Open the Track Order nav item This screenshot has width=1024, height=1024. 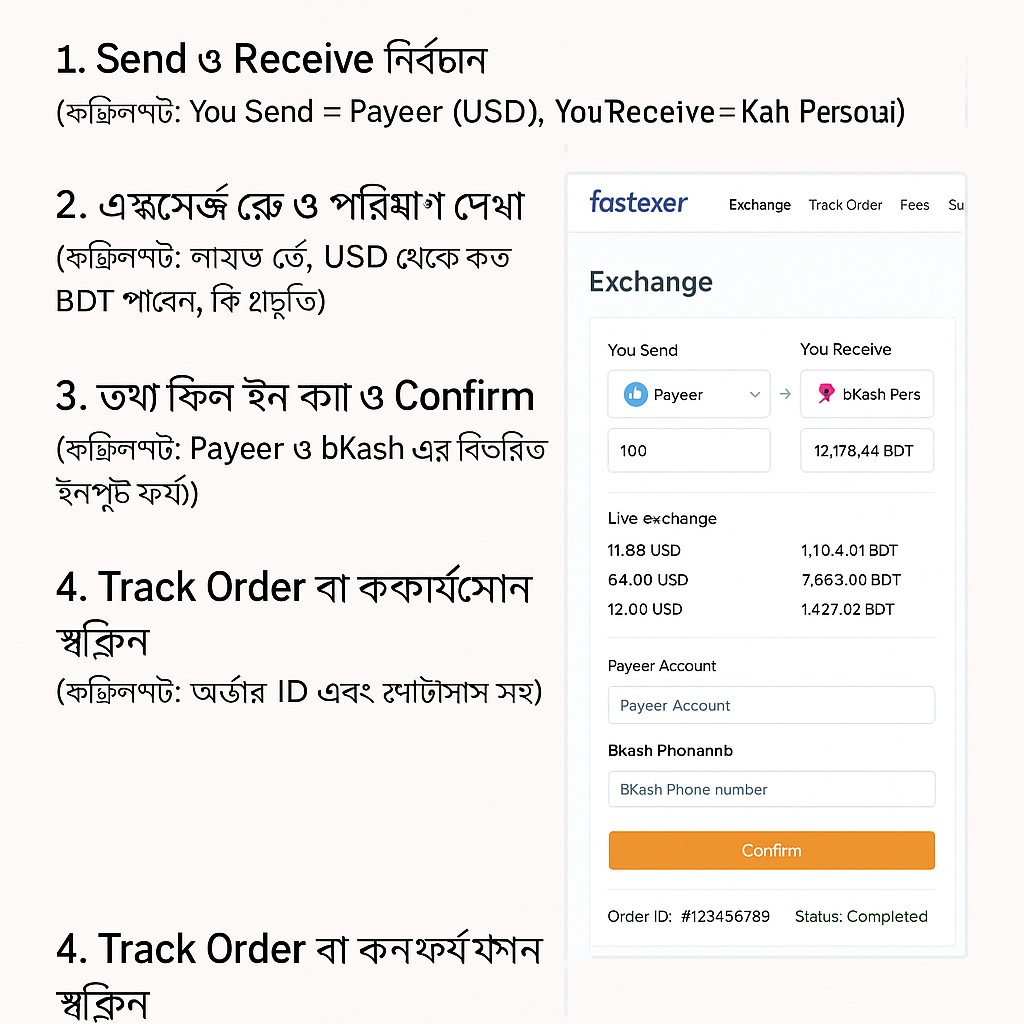[x=845, y=205]
